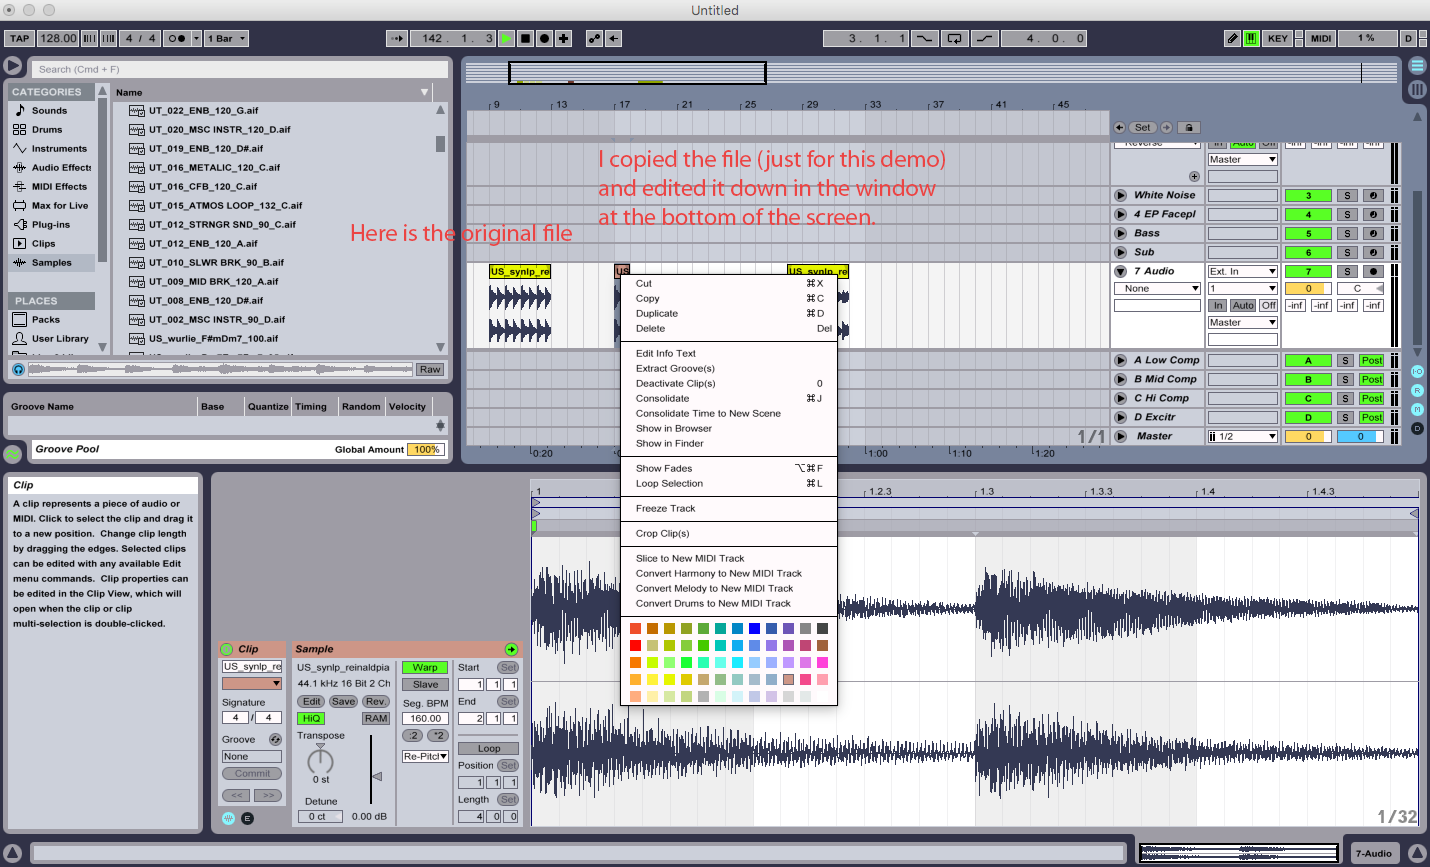Click the MIDI Arrangement Overdub plus button
Screen dimensions: 1430x867
(564, 38)
